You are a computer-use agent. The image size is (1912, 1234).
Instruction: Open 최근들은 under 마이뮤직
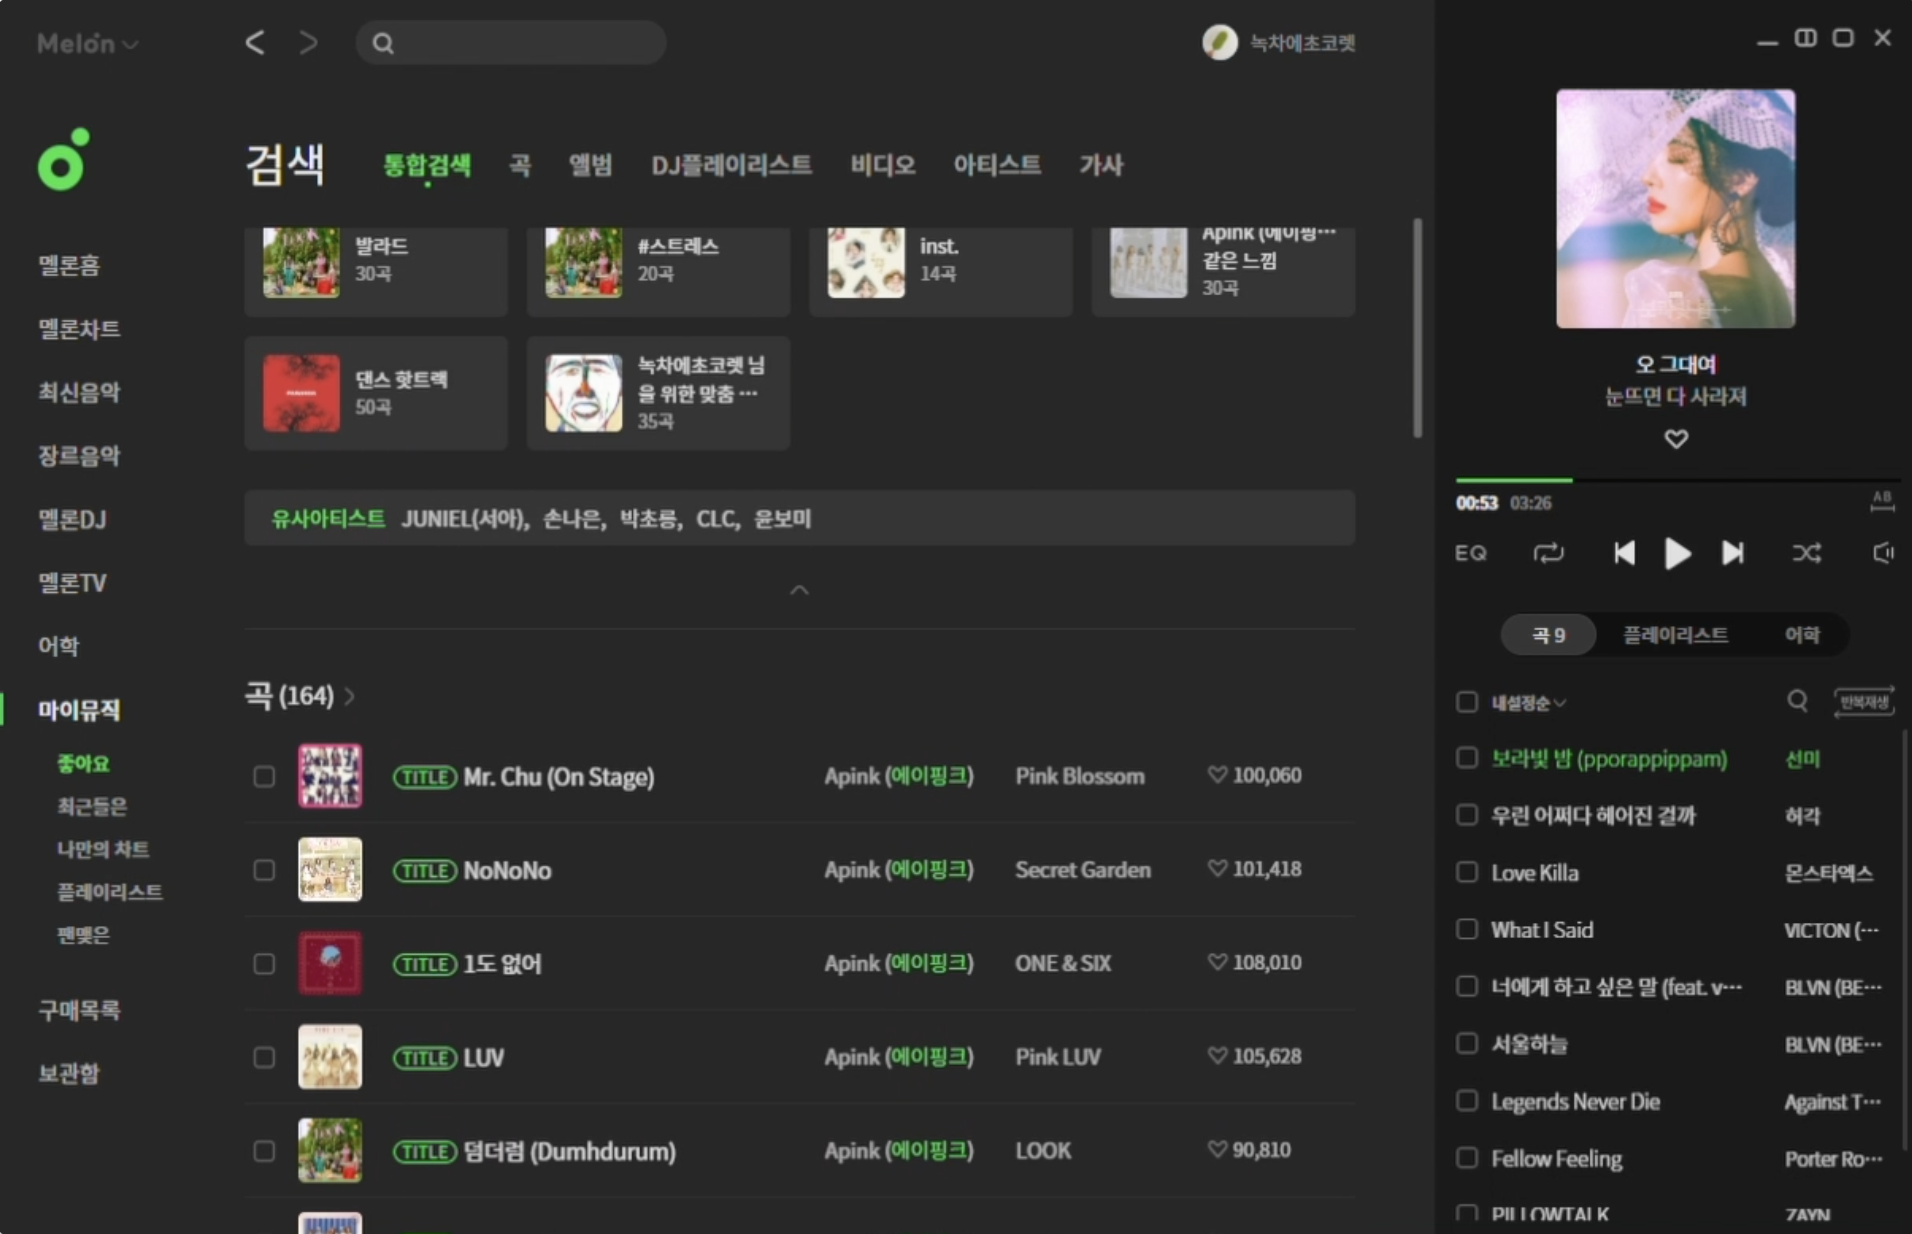(92, 806)
